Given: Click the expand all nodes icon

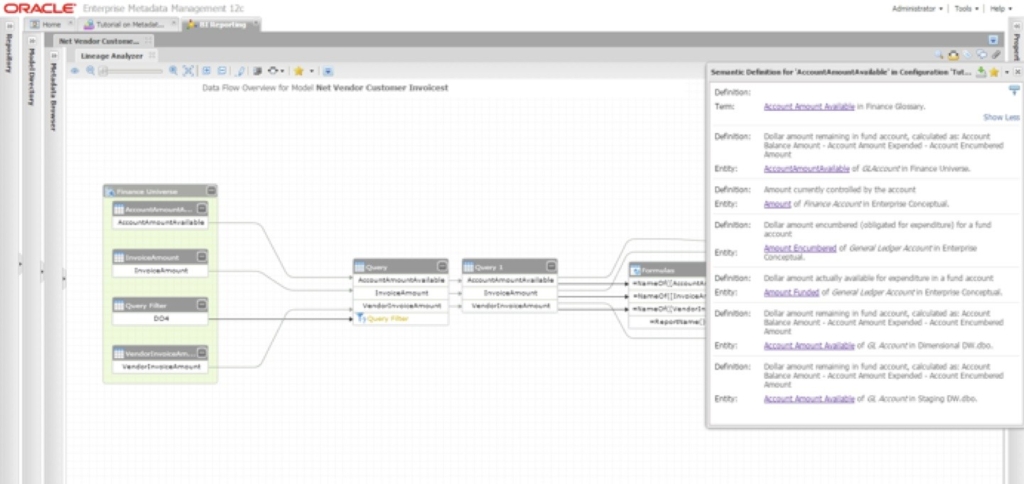Looking at the screenshot, I should [x=206, y=71].
